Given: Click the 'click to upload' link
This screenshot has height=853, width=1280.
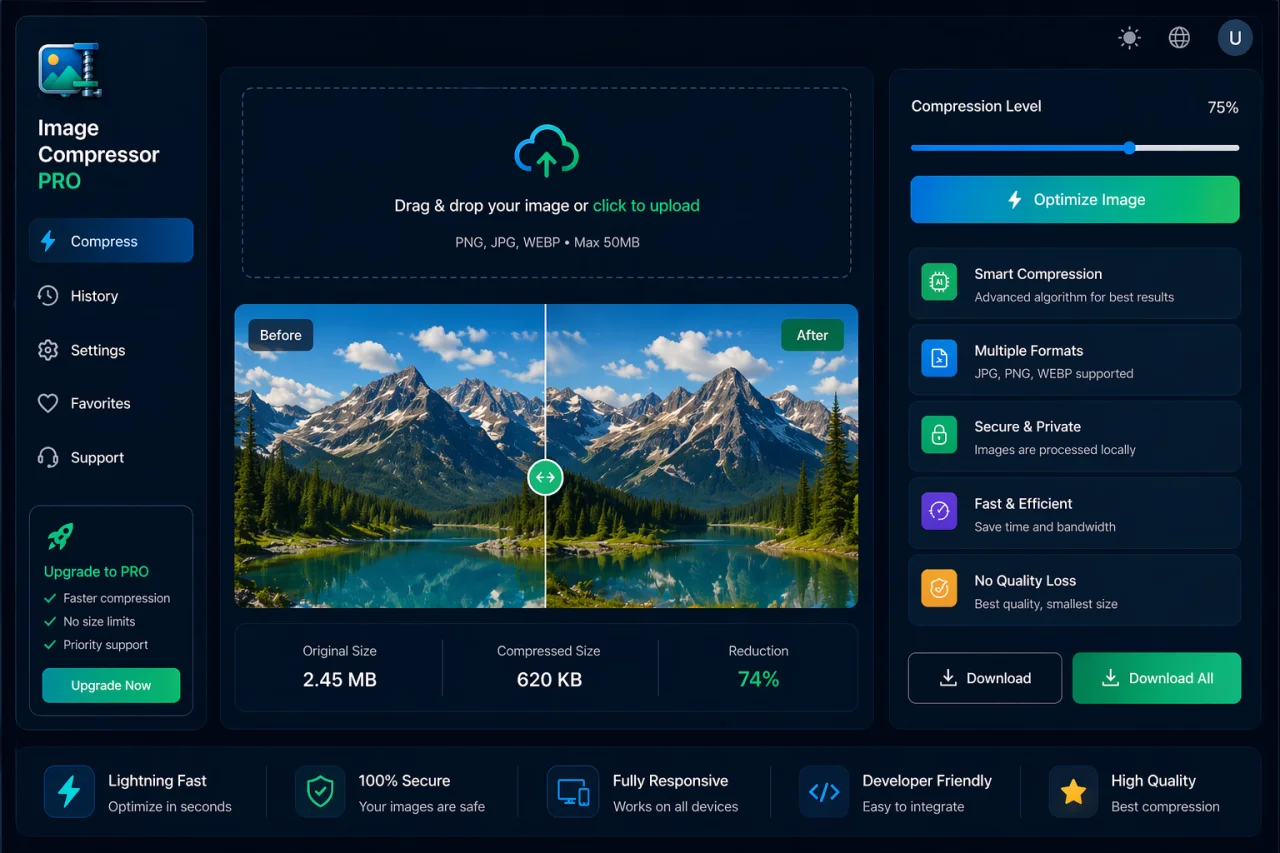Looking at the screenshot, I should pos(646,206).
